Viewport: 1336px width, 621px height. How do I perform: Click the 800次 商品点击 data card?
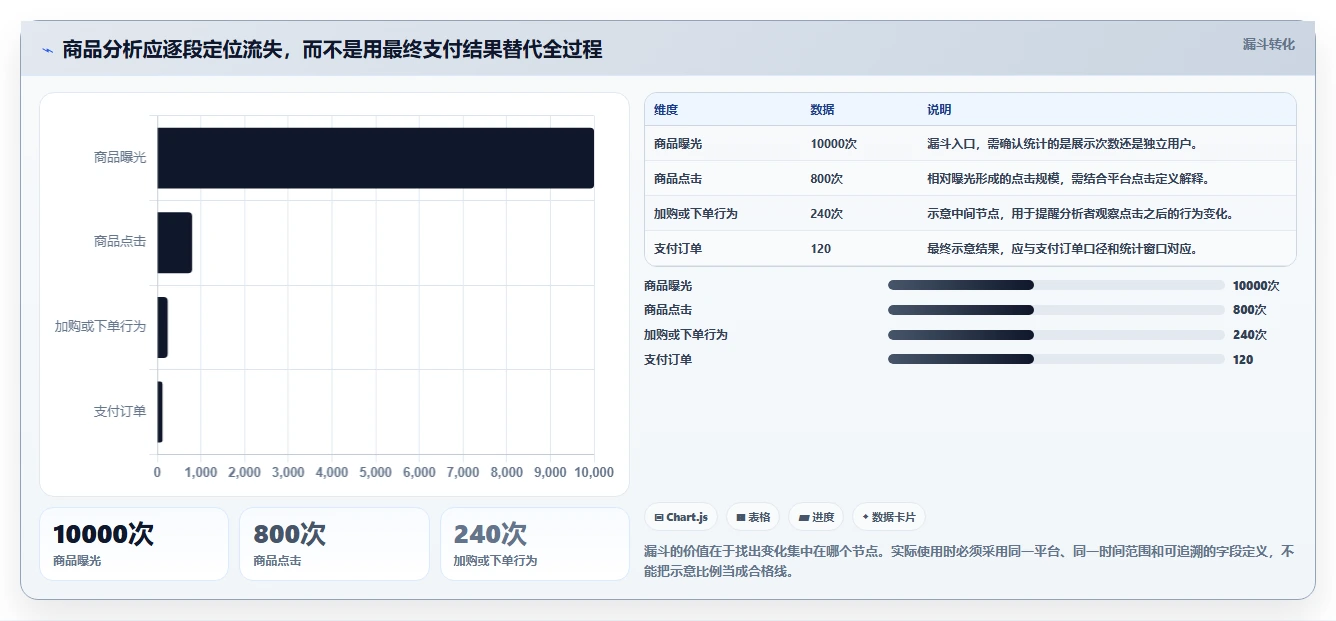point(334,544)
